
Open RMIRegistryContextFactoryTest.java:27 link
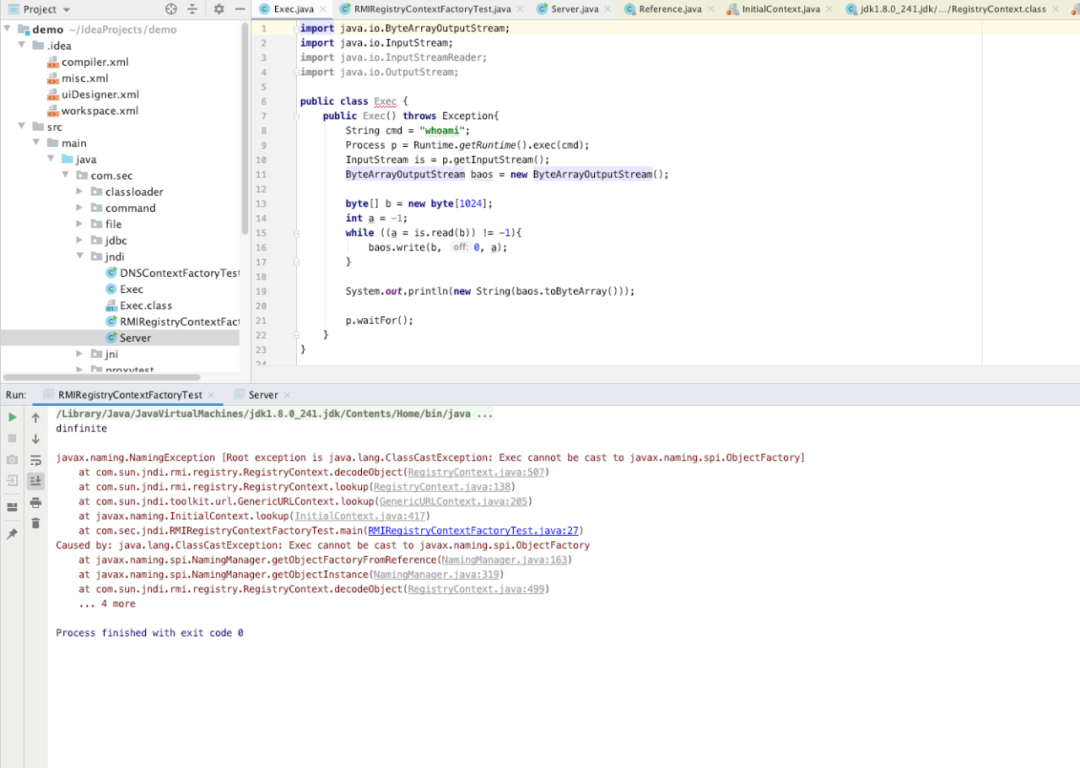coord(473,530)
